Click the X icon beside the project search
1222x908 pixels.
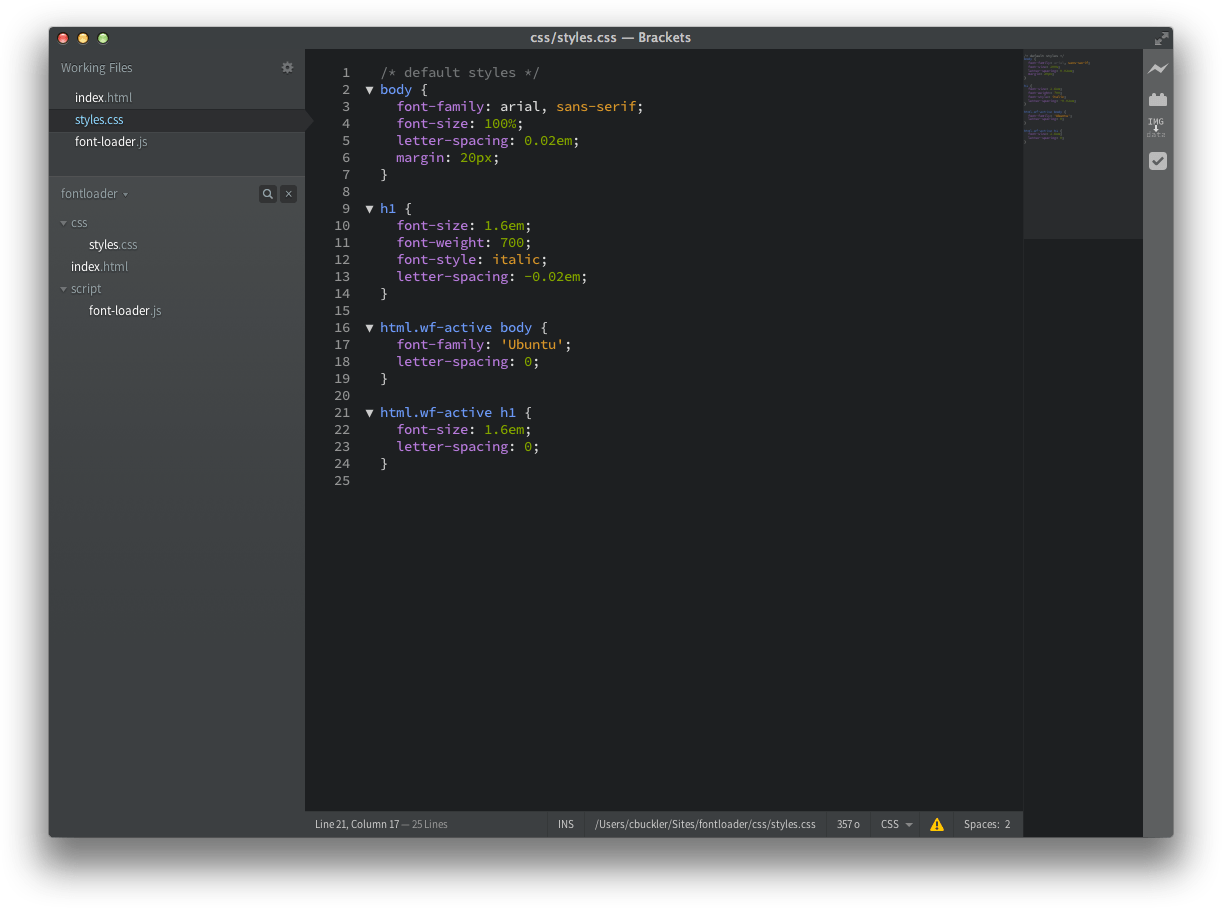pos(288,193)
